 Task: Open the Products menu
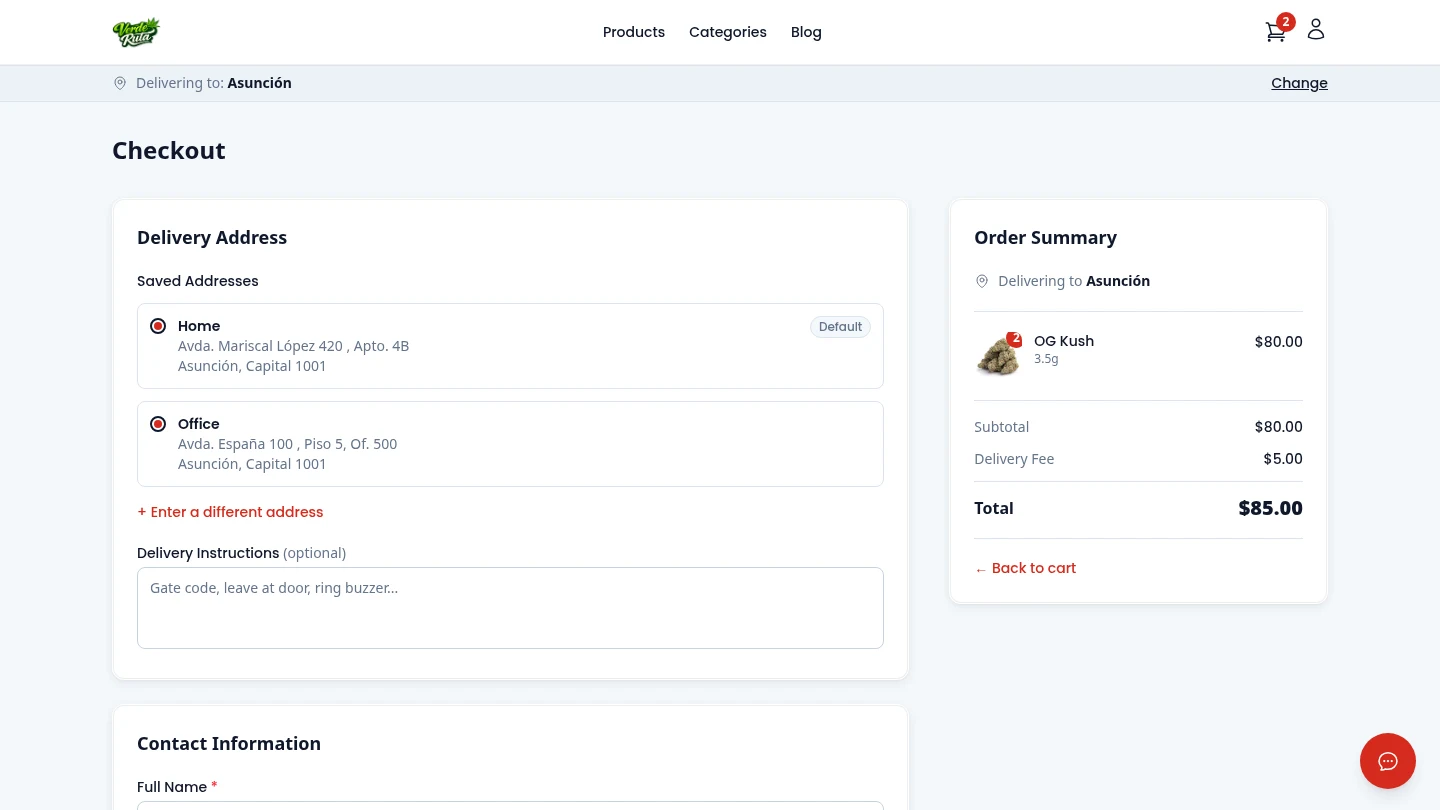click(634, 32)
